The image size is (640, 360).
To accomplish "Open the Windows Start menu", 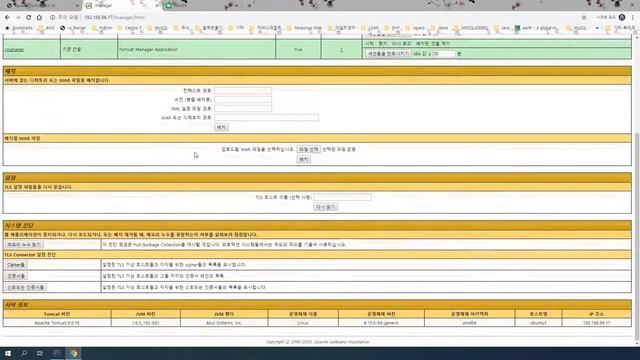I will pyautogui.click(x=8, y=353).
